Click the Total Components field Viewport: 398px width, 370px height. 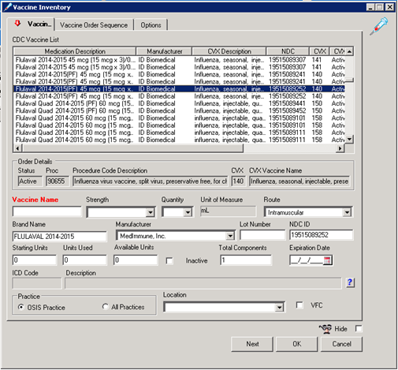click(246, 260)
